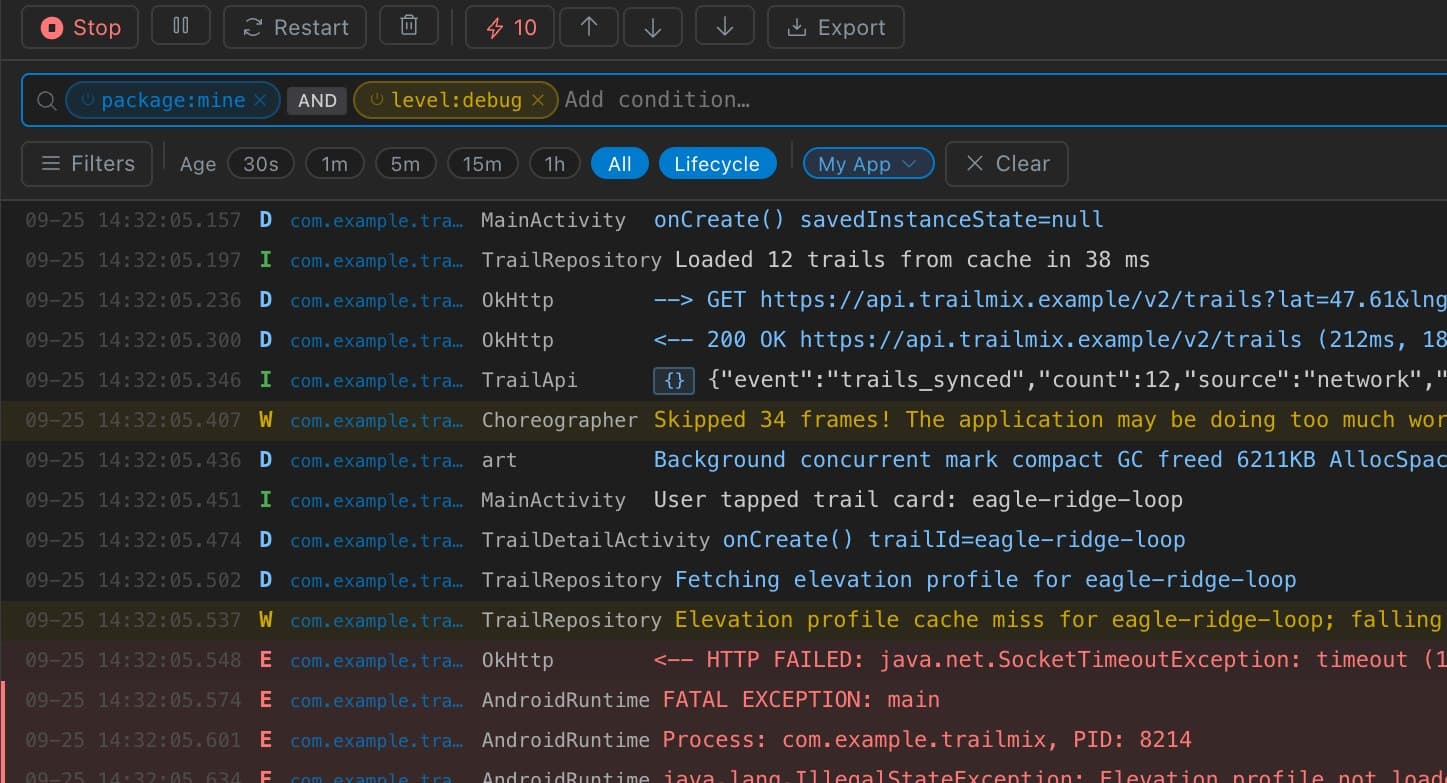Pause log output with the pause icon
Image resolution: width=1447 pixels, height=783 pixels.
click(181, 26)
